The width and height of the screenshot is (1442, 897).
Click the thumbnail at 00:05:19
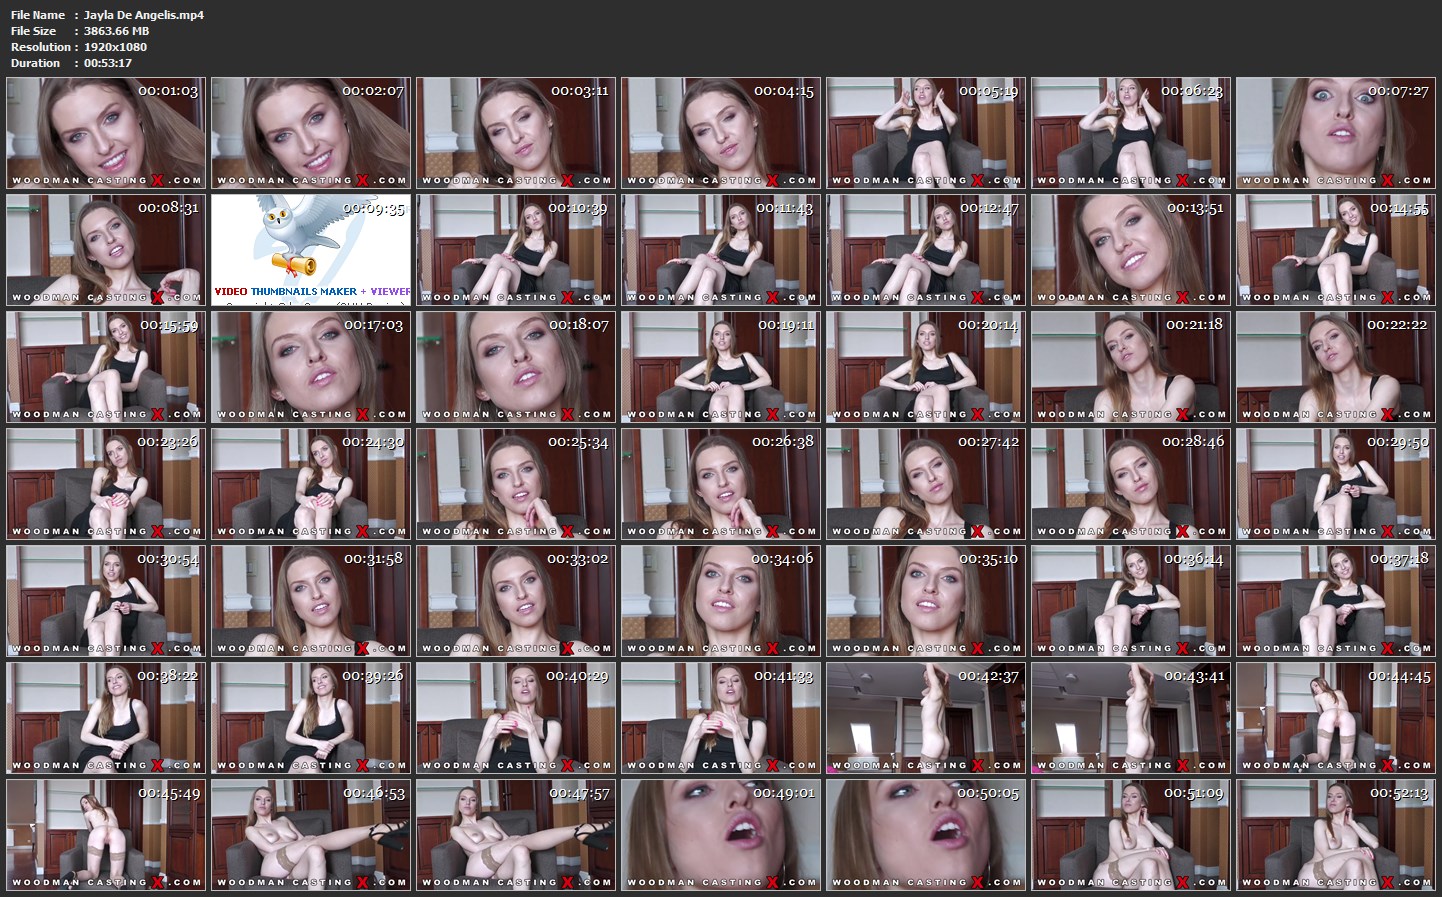925,133
